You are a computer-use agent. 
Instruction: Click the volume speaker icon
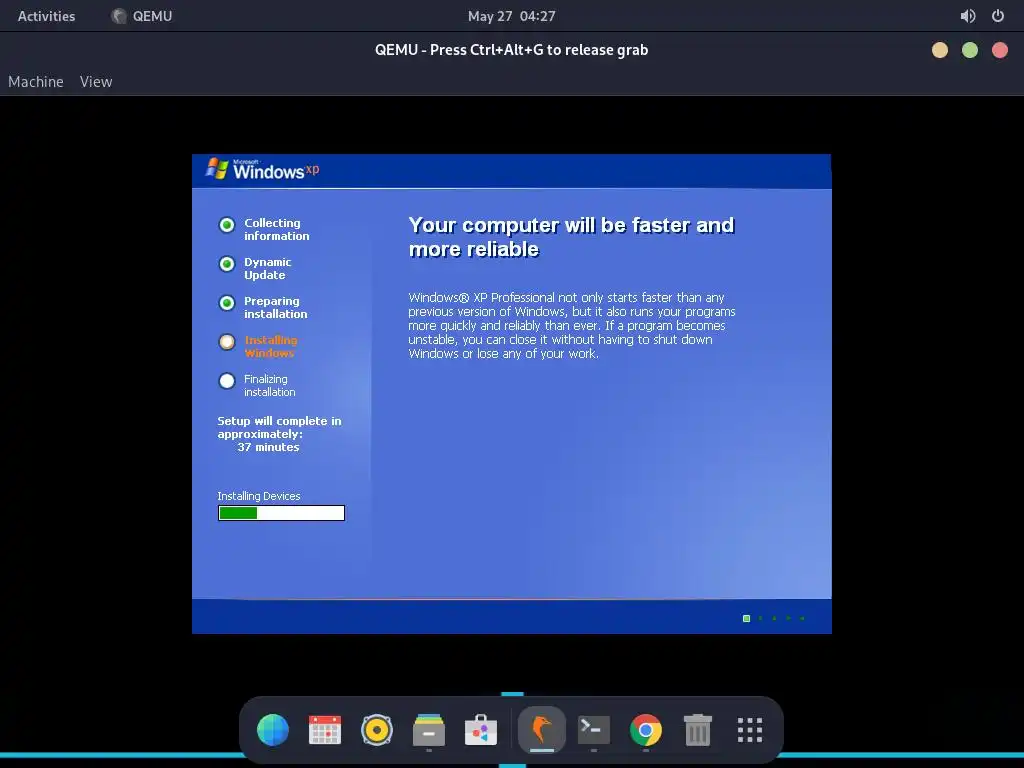coord(968,16)
